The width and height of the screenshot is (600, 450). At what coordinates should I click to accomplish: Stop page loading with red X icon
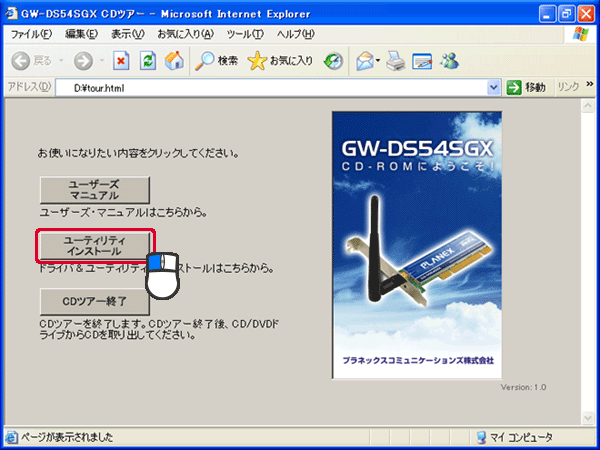pos(121,61)
